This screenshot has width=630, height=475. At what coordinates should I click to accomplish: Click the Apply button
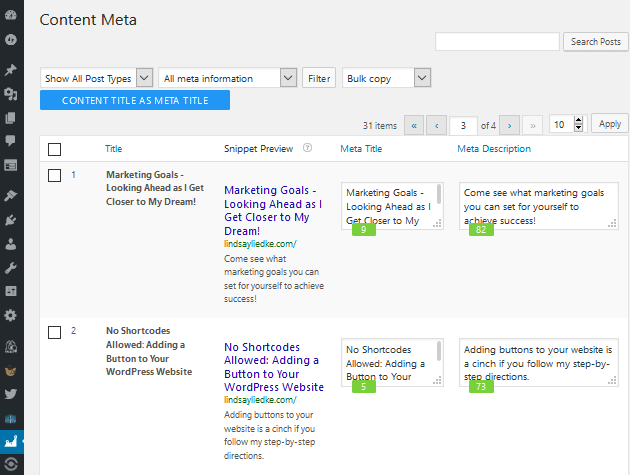click(x=610, y=124)
